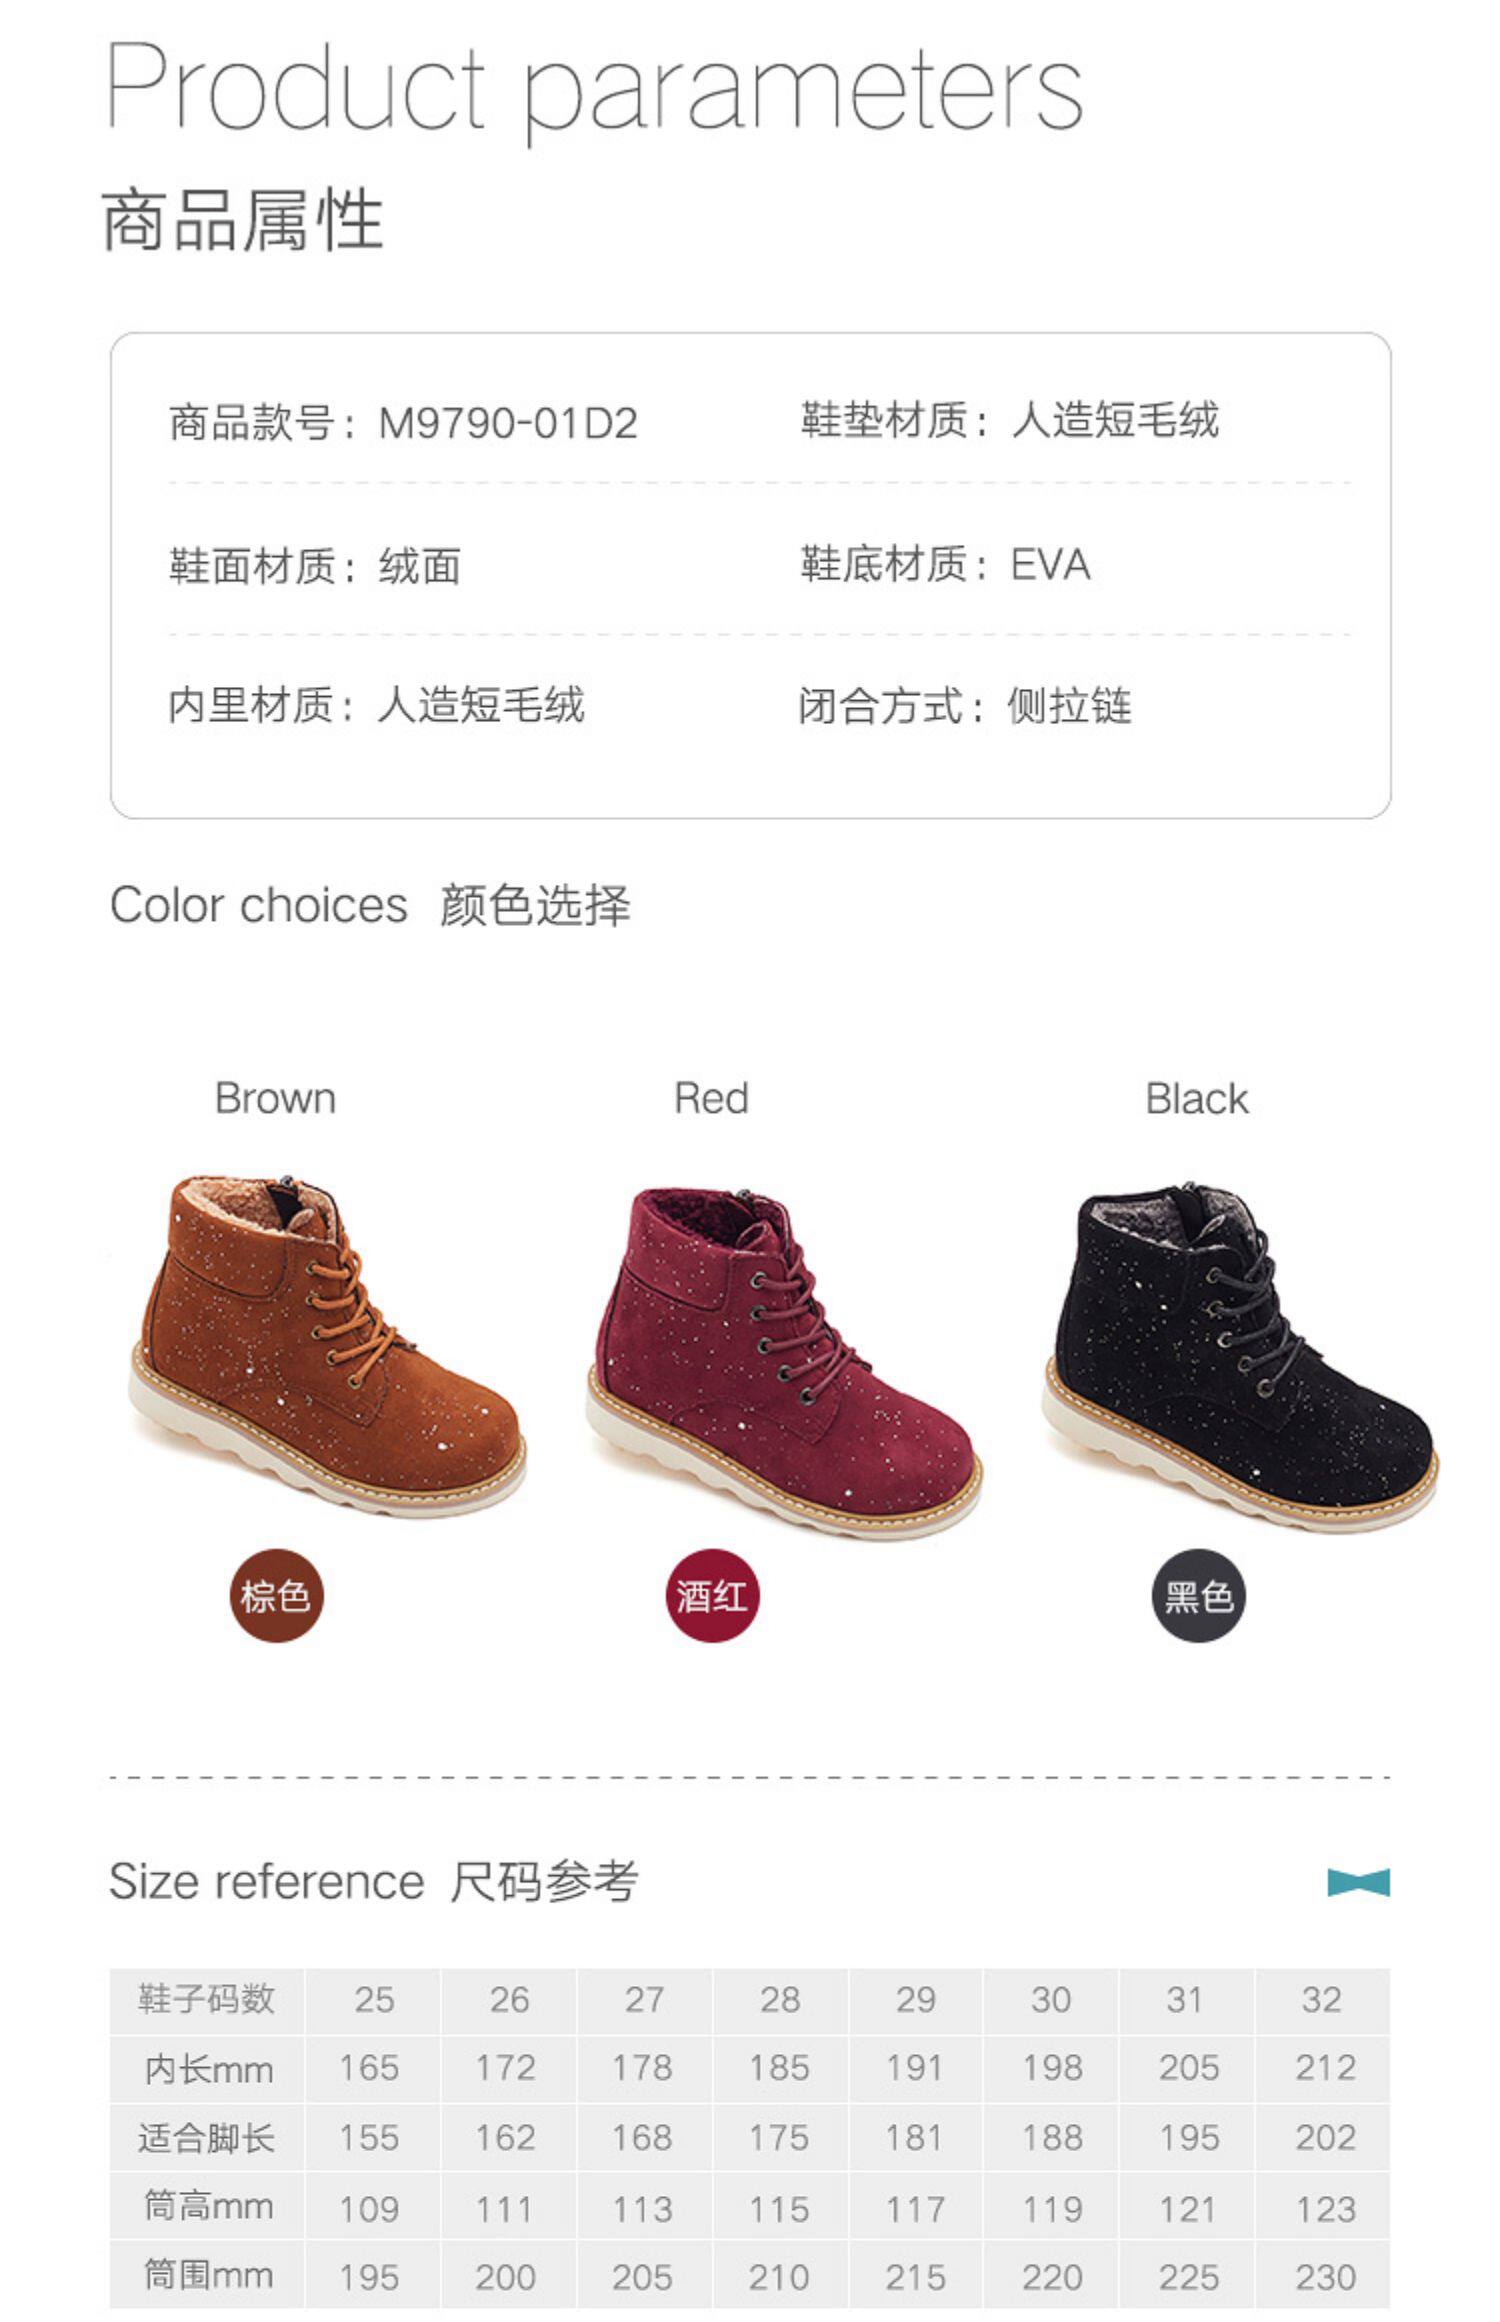
Task: Click the Product parameters heading
Action: (594, 88)
